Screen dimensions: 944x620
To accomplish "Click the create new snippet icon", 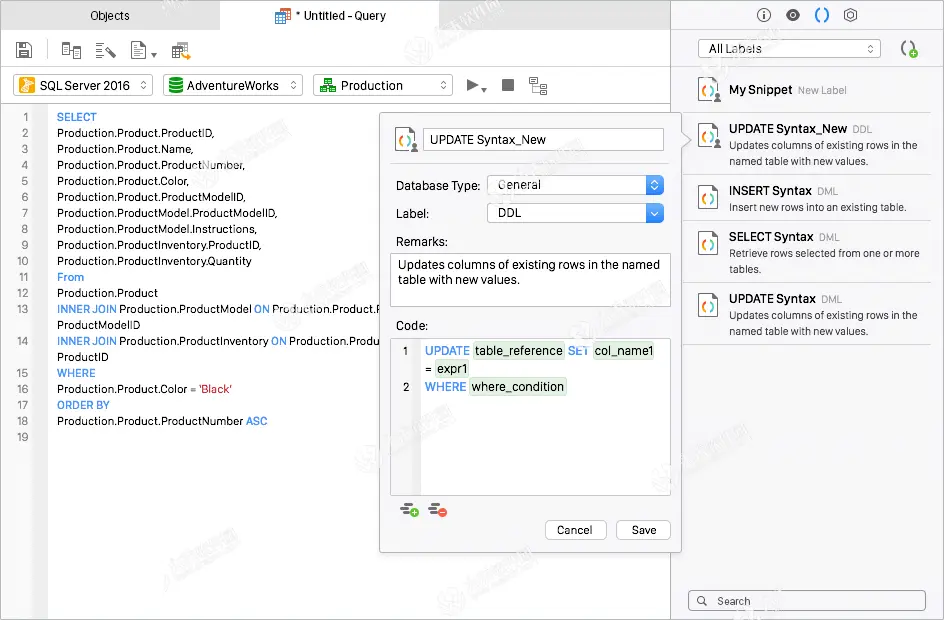I will [x=908, y=49].
